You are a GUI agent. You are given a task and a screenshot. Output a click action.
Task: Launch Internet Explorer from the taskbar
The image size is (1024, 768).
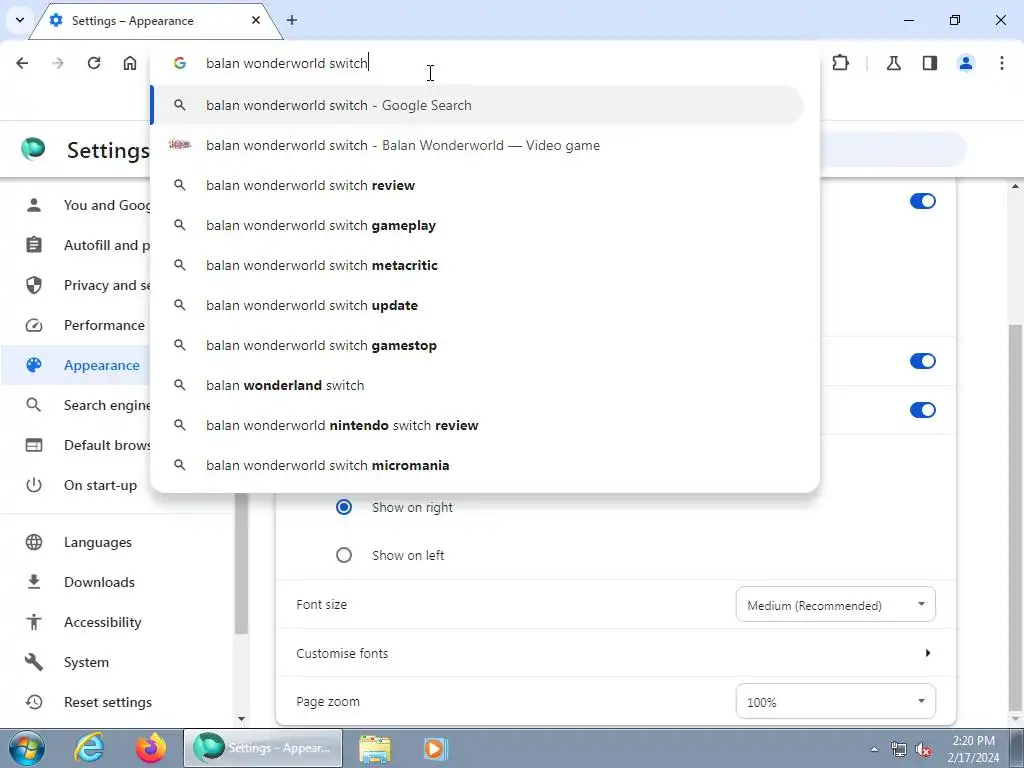pyautogui.click(x=89, y=748)
